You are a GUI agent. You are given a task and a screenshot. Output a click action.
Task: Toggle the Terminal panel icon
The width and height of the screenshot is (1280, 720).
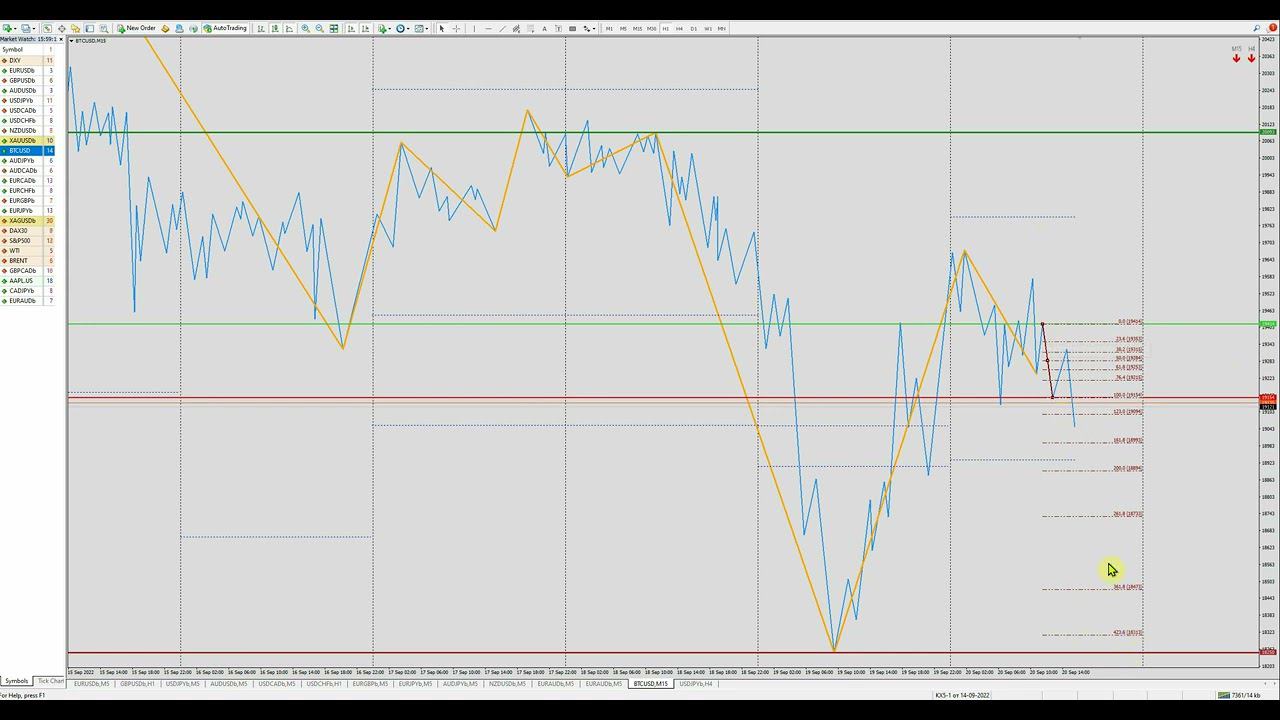coord(89,28)
